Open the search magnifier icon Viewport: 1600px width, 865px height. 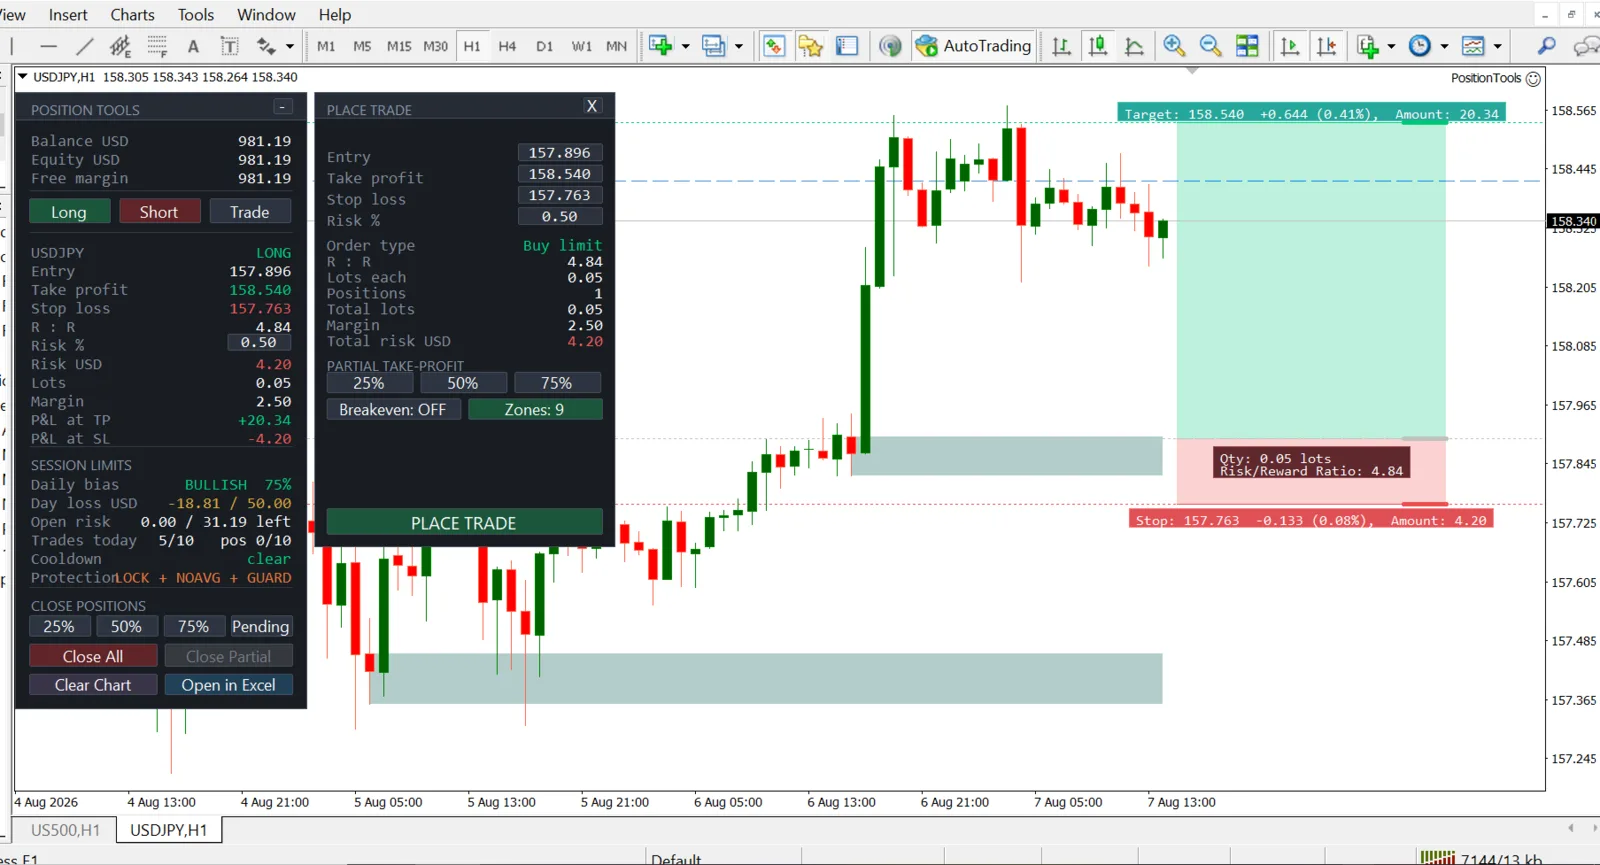(x=1547, y=46)
